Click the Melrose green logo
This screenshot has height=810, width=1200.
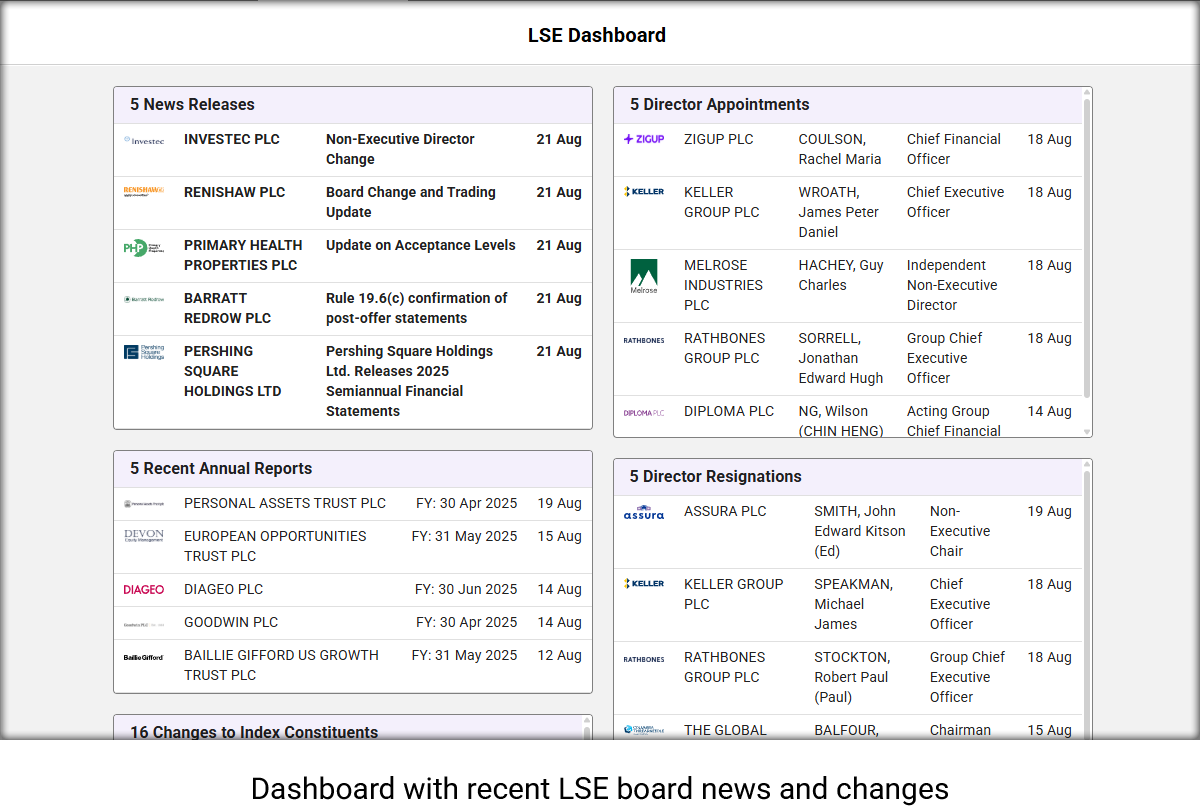coord(644,276)
